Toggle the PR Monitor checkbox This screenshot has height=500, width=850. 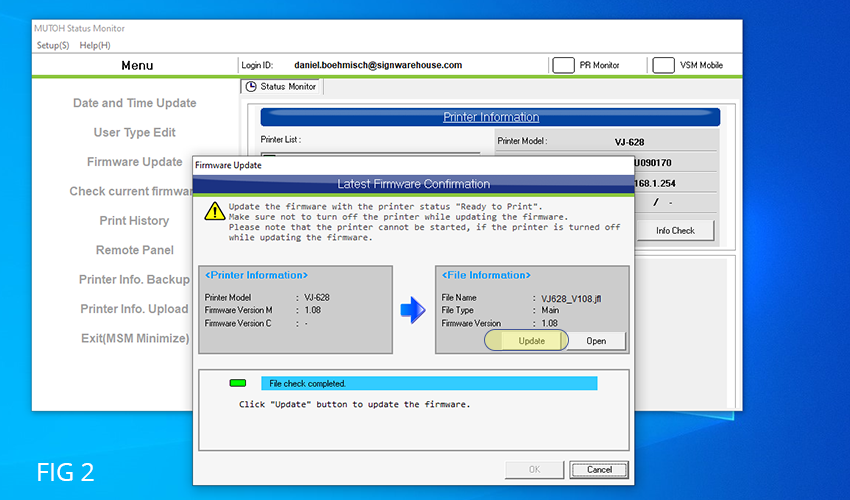pyautogui.click(x=563, y=65)
